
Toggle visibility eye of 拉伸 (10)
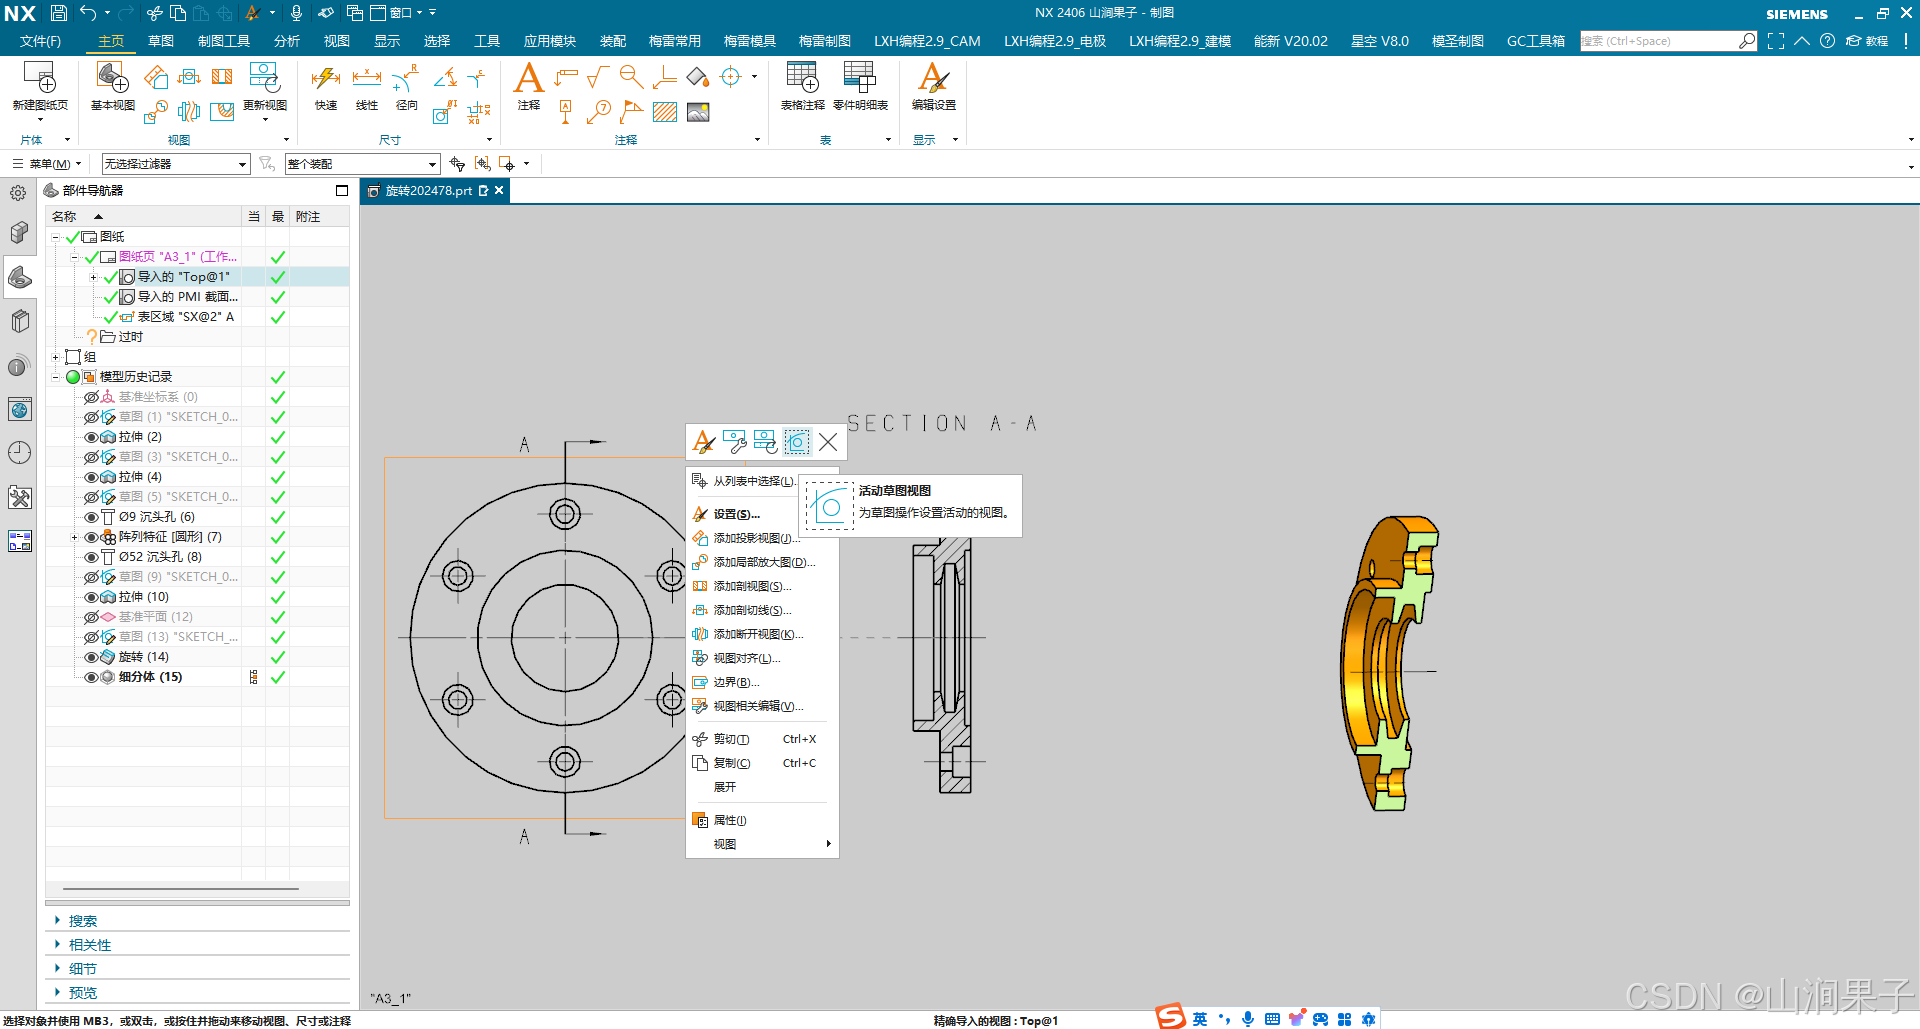91,597
